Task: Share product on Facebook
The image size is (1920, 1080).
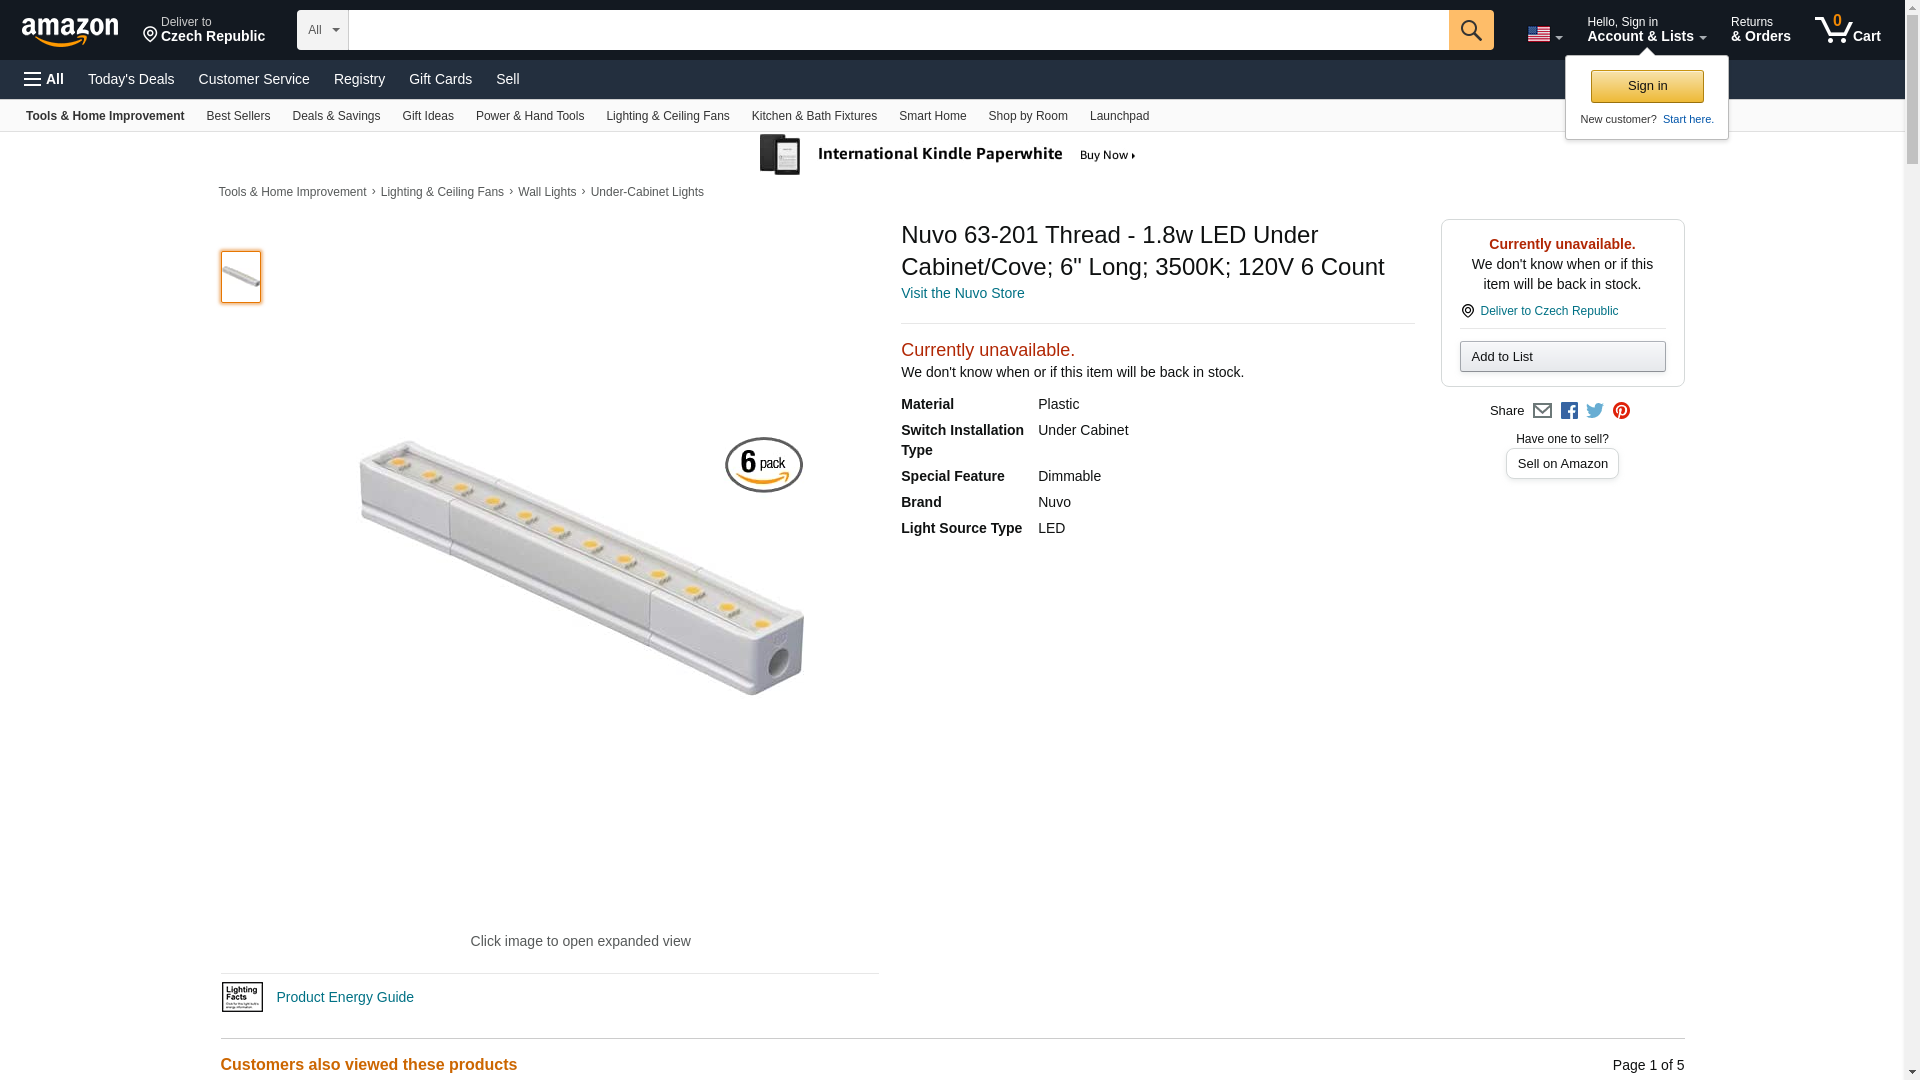Action: [1569, 411]
